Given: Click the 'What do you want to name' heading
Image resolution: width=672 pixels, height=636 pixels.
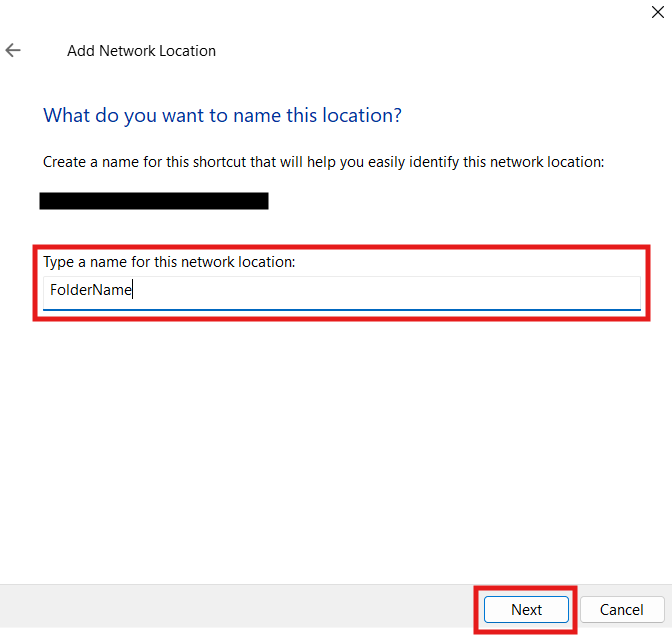Looking at the screenshot, I should (x=222, y=115).
